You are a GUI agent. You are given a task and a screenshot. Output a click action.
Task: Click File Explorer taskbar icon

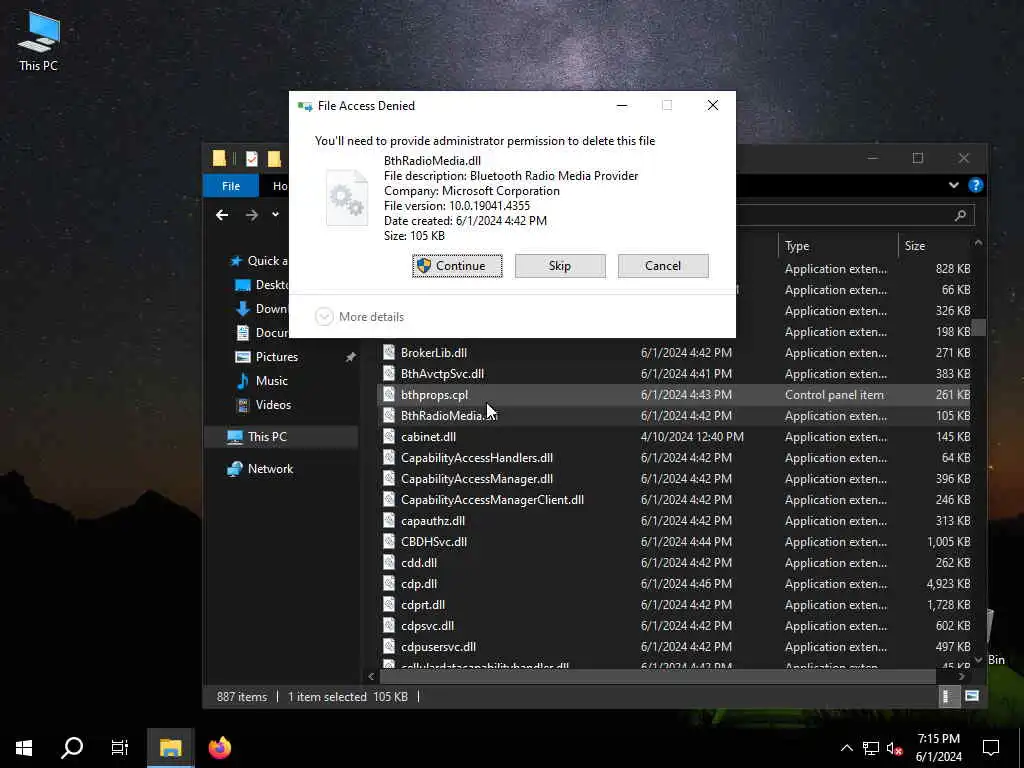[x=170, y=748]
